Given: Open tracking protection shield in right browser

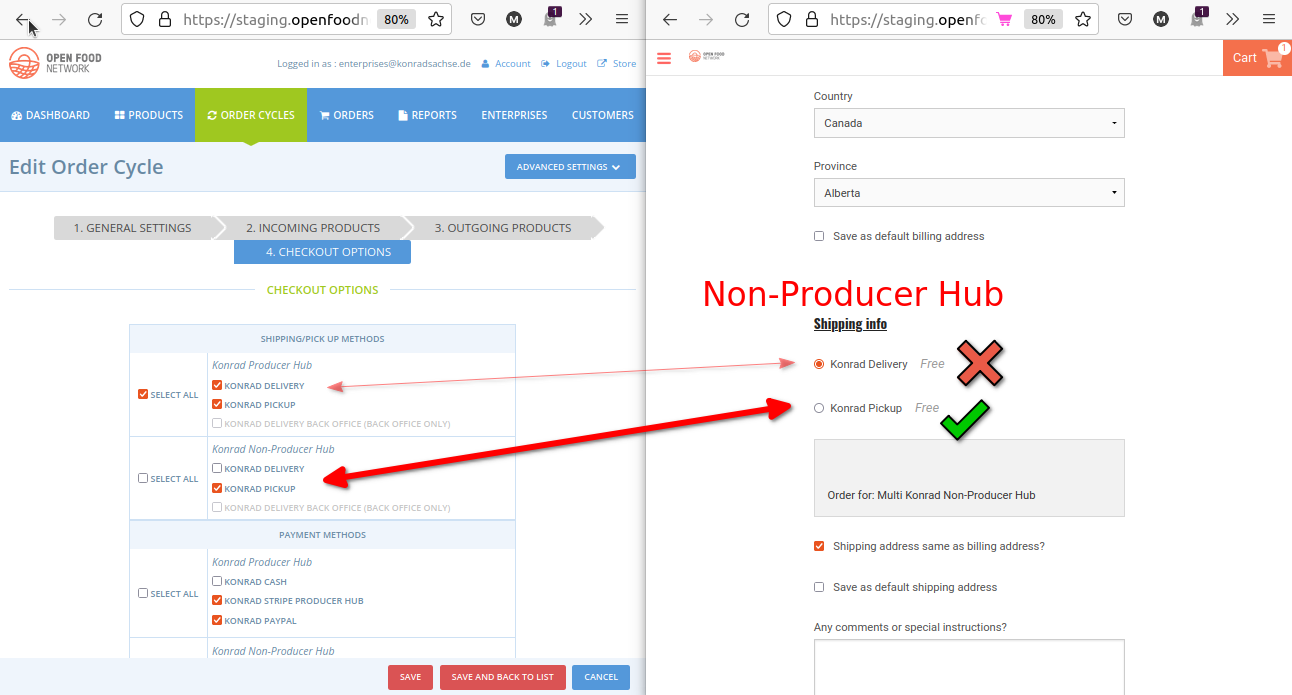Looking at the screenshot, I should [x=785, y=19].
